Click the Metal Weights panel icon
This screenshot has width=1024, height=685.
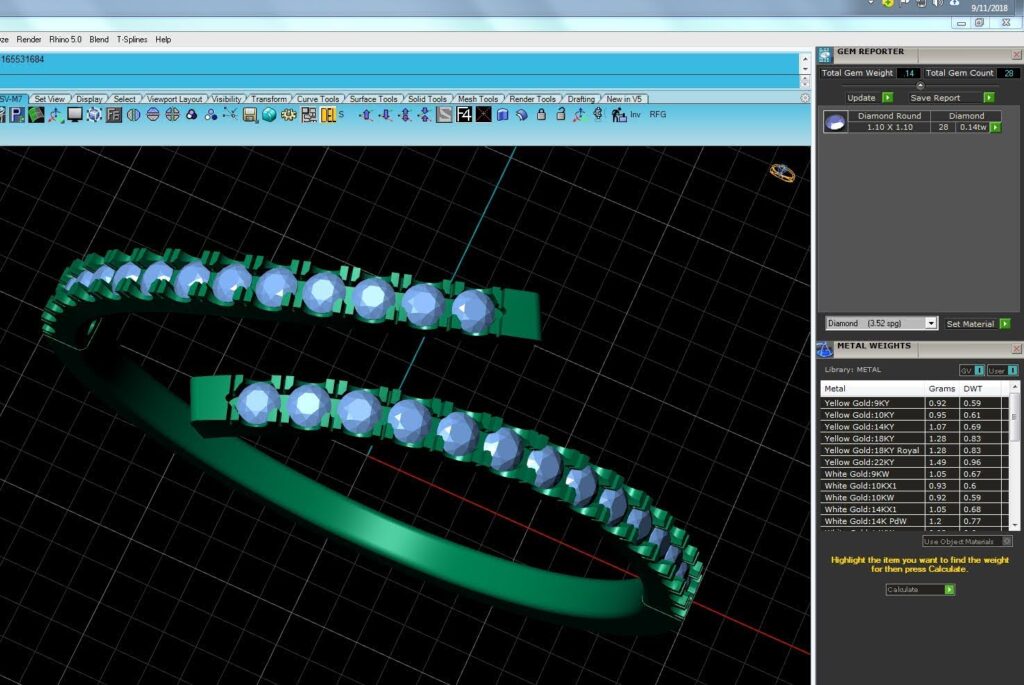[825, 349]
